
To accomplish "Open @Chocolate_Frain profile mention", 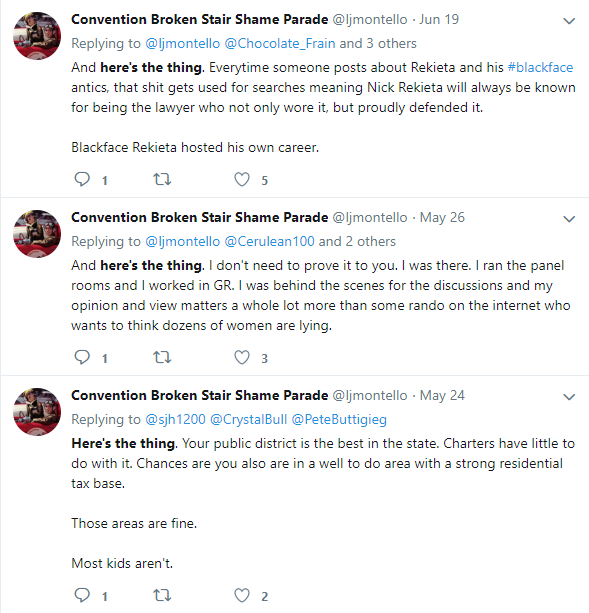I will click(280, 43).
